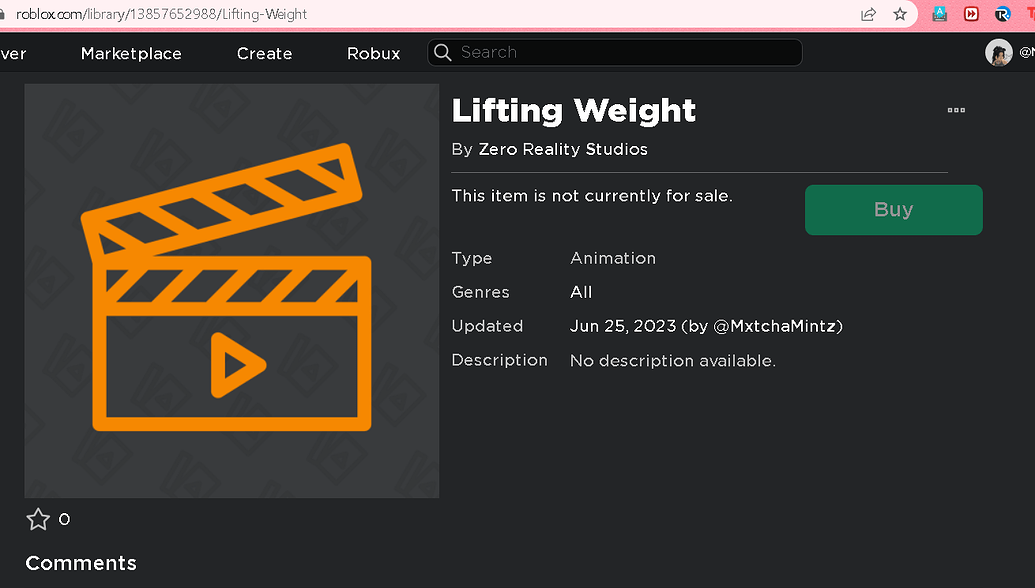This screenshot has width=1035, height=588.
Task: Open the Marketplace menu item
Action: click(x=130, y=53)
